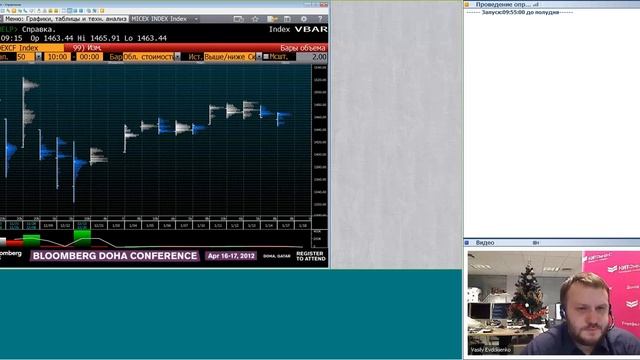Viewport: 640px width, 360px height.
Task: Click the Apr 16-17, 2012 date badge
Action: (231, 256)
